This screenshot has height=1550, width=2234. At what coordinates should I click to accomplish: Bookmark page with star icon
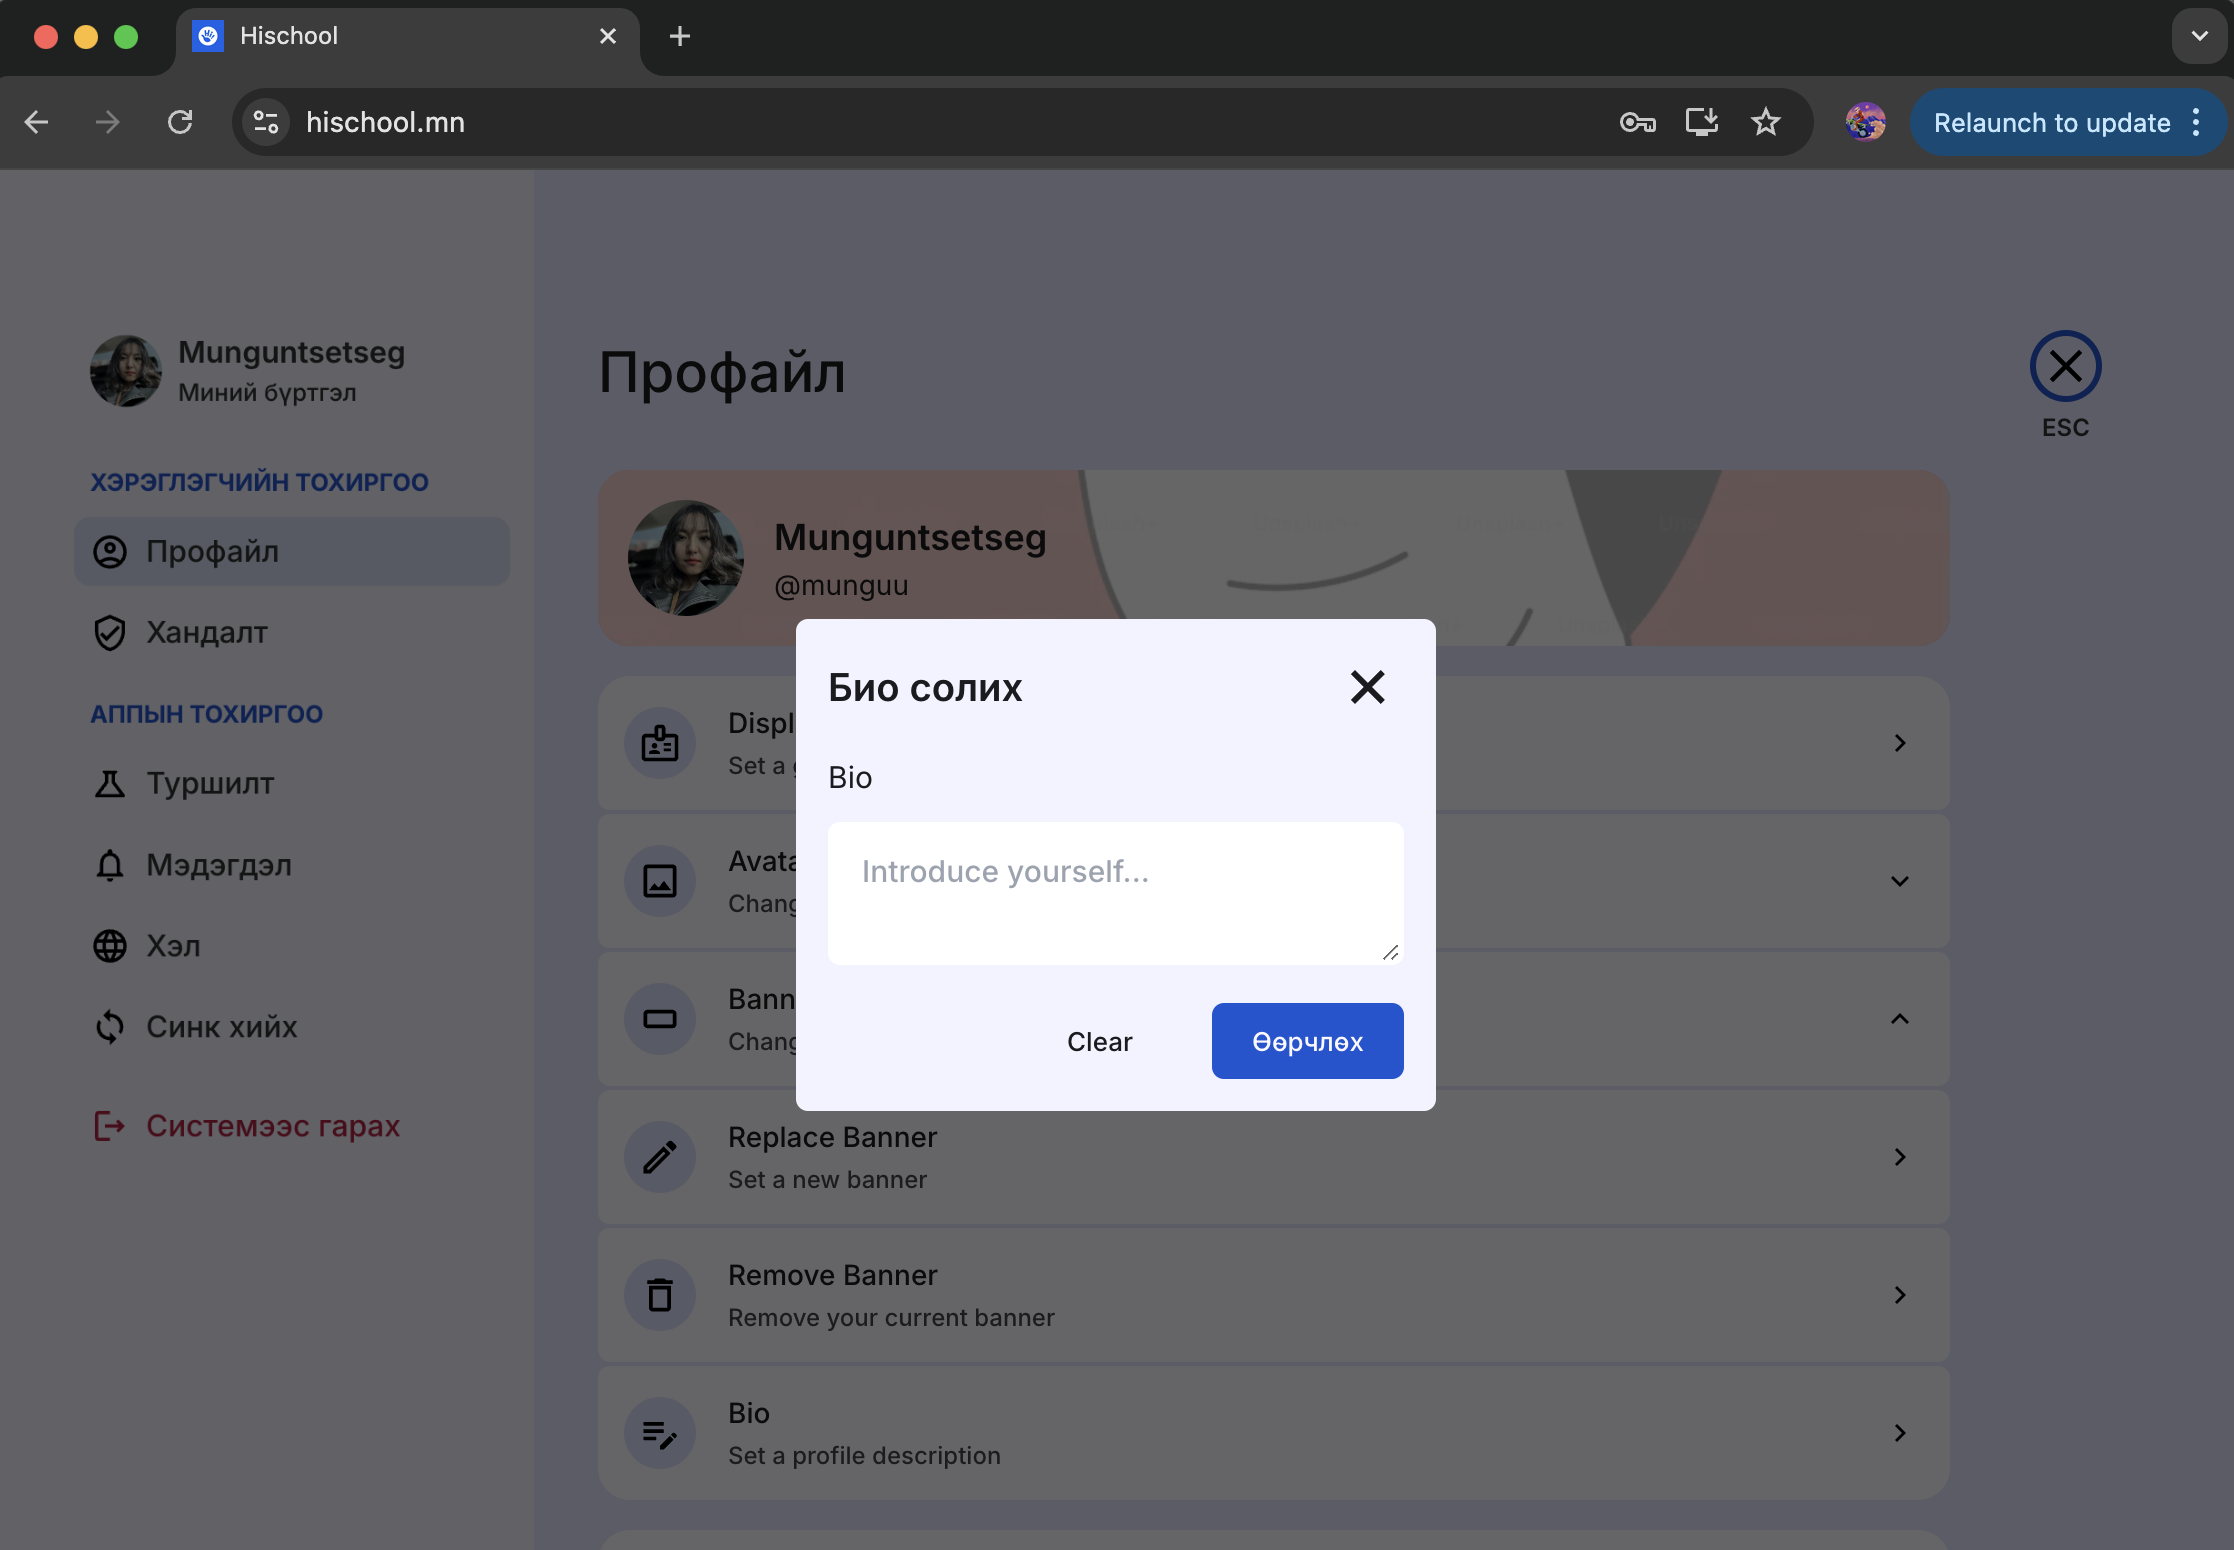click(x=1765, y=122)
